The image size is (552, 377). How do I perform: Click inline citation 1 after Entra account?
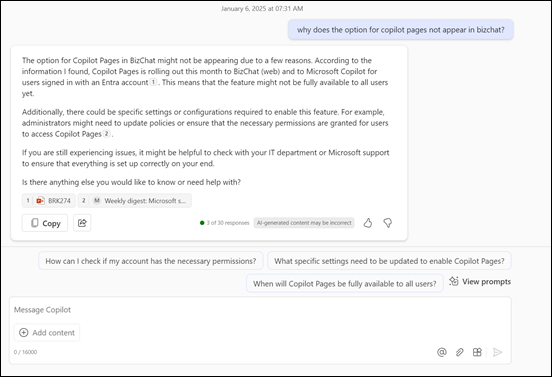[x=153, y=82]
